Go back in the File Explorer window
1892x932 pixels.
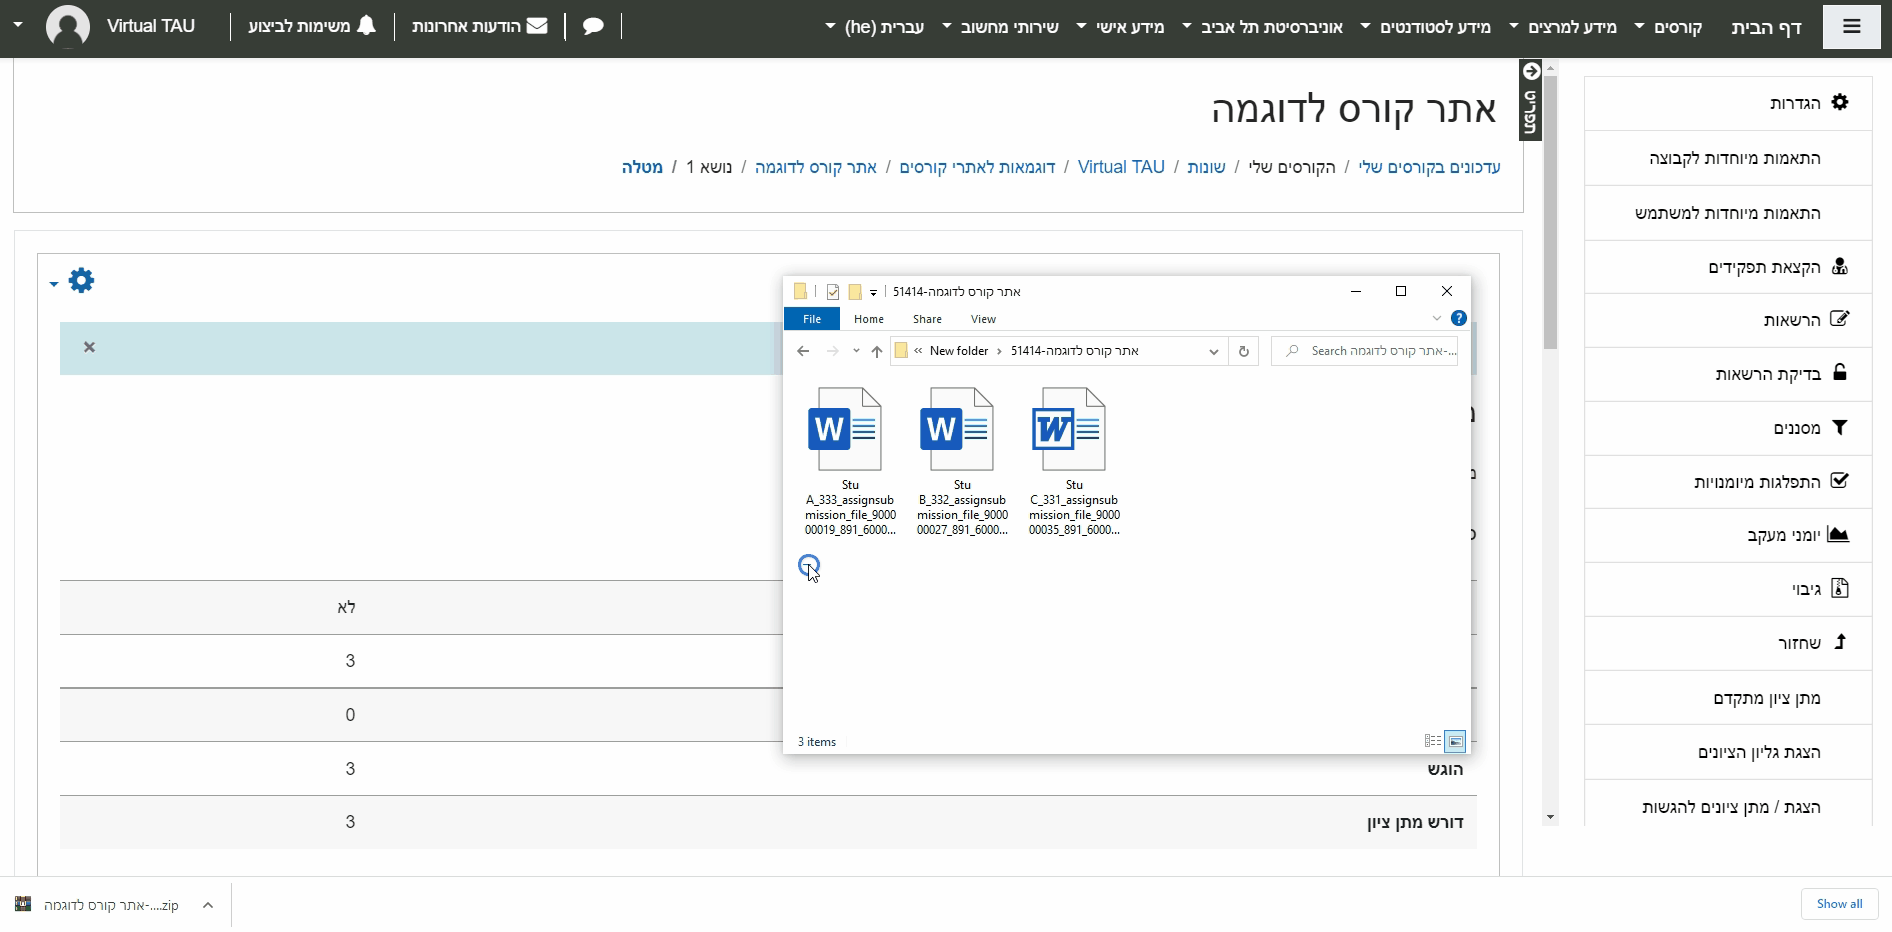click(803, 351)
